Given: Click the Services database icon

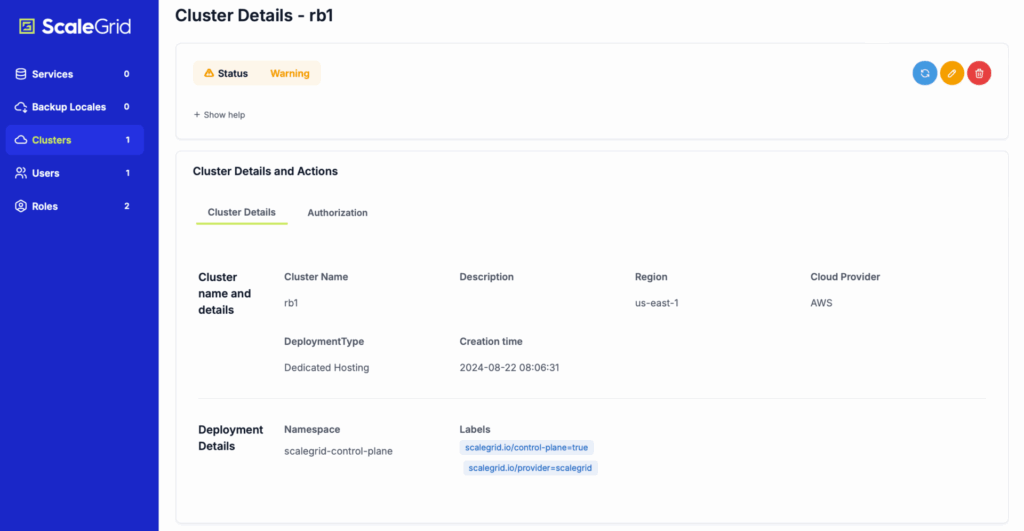Looking at the screenshot, I should [21, 74].
